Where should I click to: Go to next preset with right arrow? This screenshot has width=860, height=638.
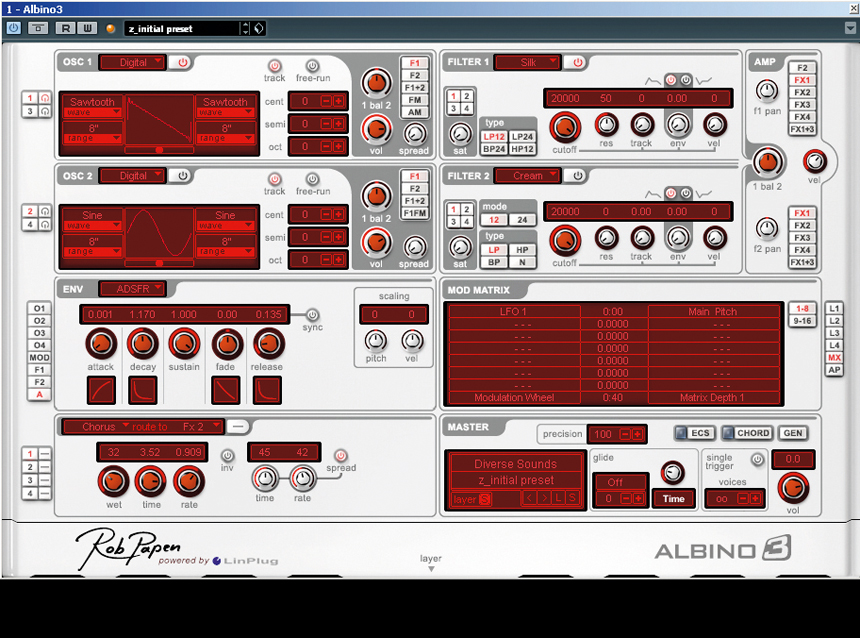[544, 498]
